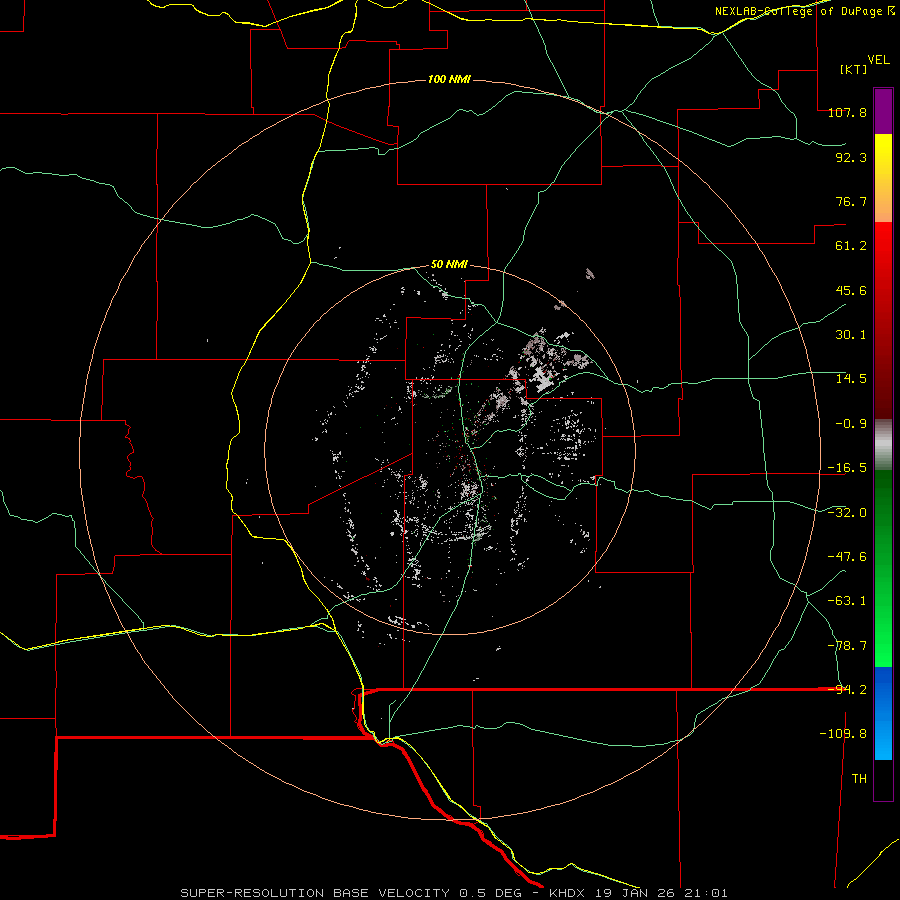The height and width of the screenshot is (900, 900).
Task: Click the blue segment of the color bar
Action: click(883, 713)
